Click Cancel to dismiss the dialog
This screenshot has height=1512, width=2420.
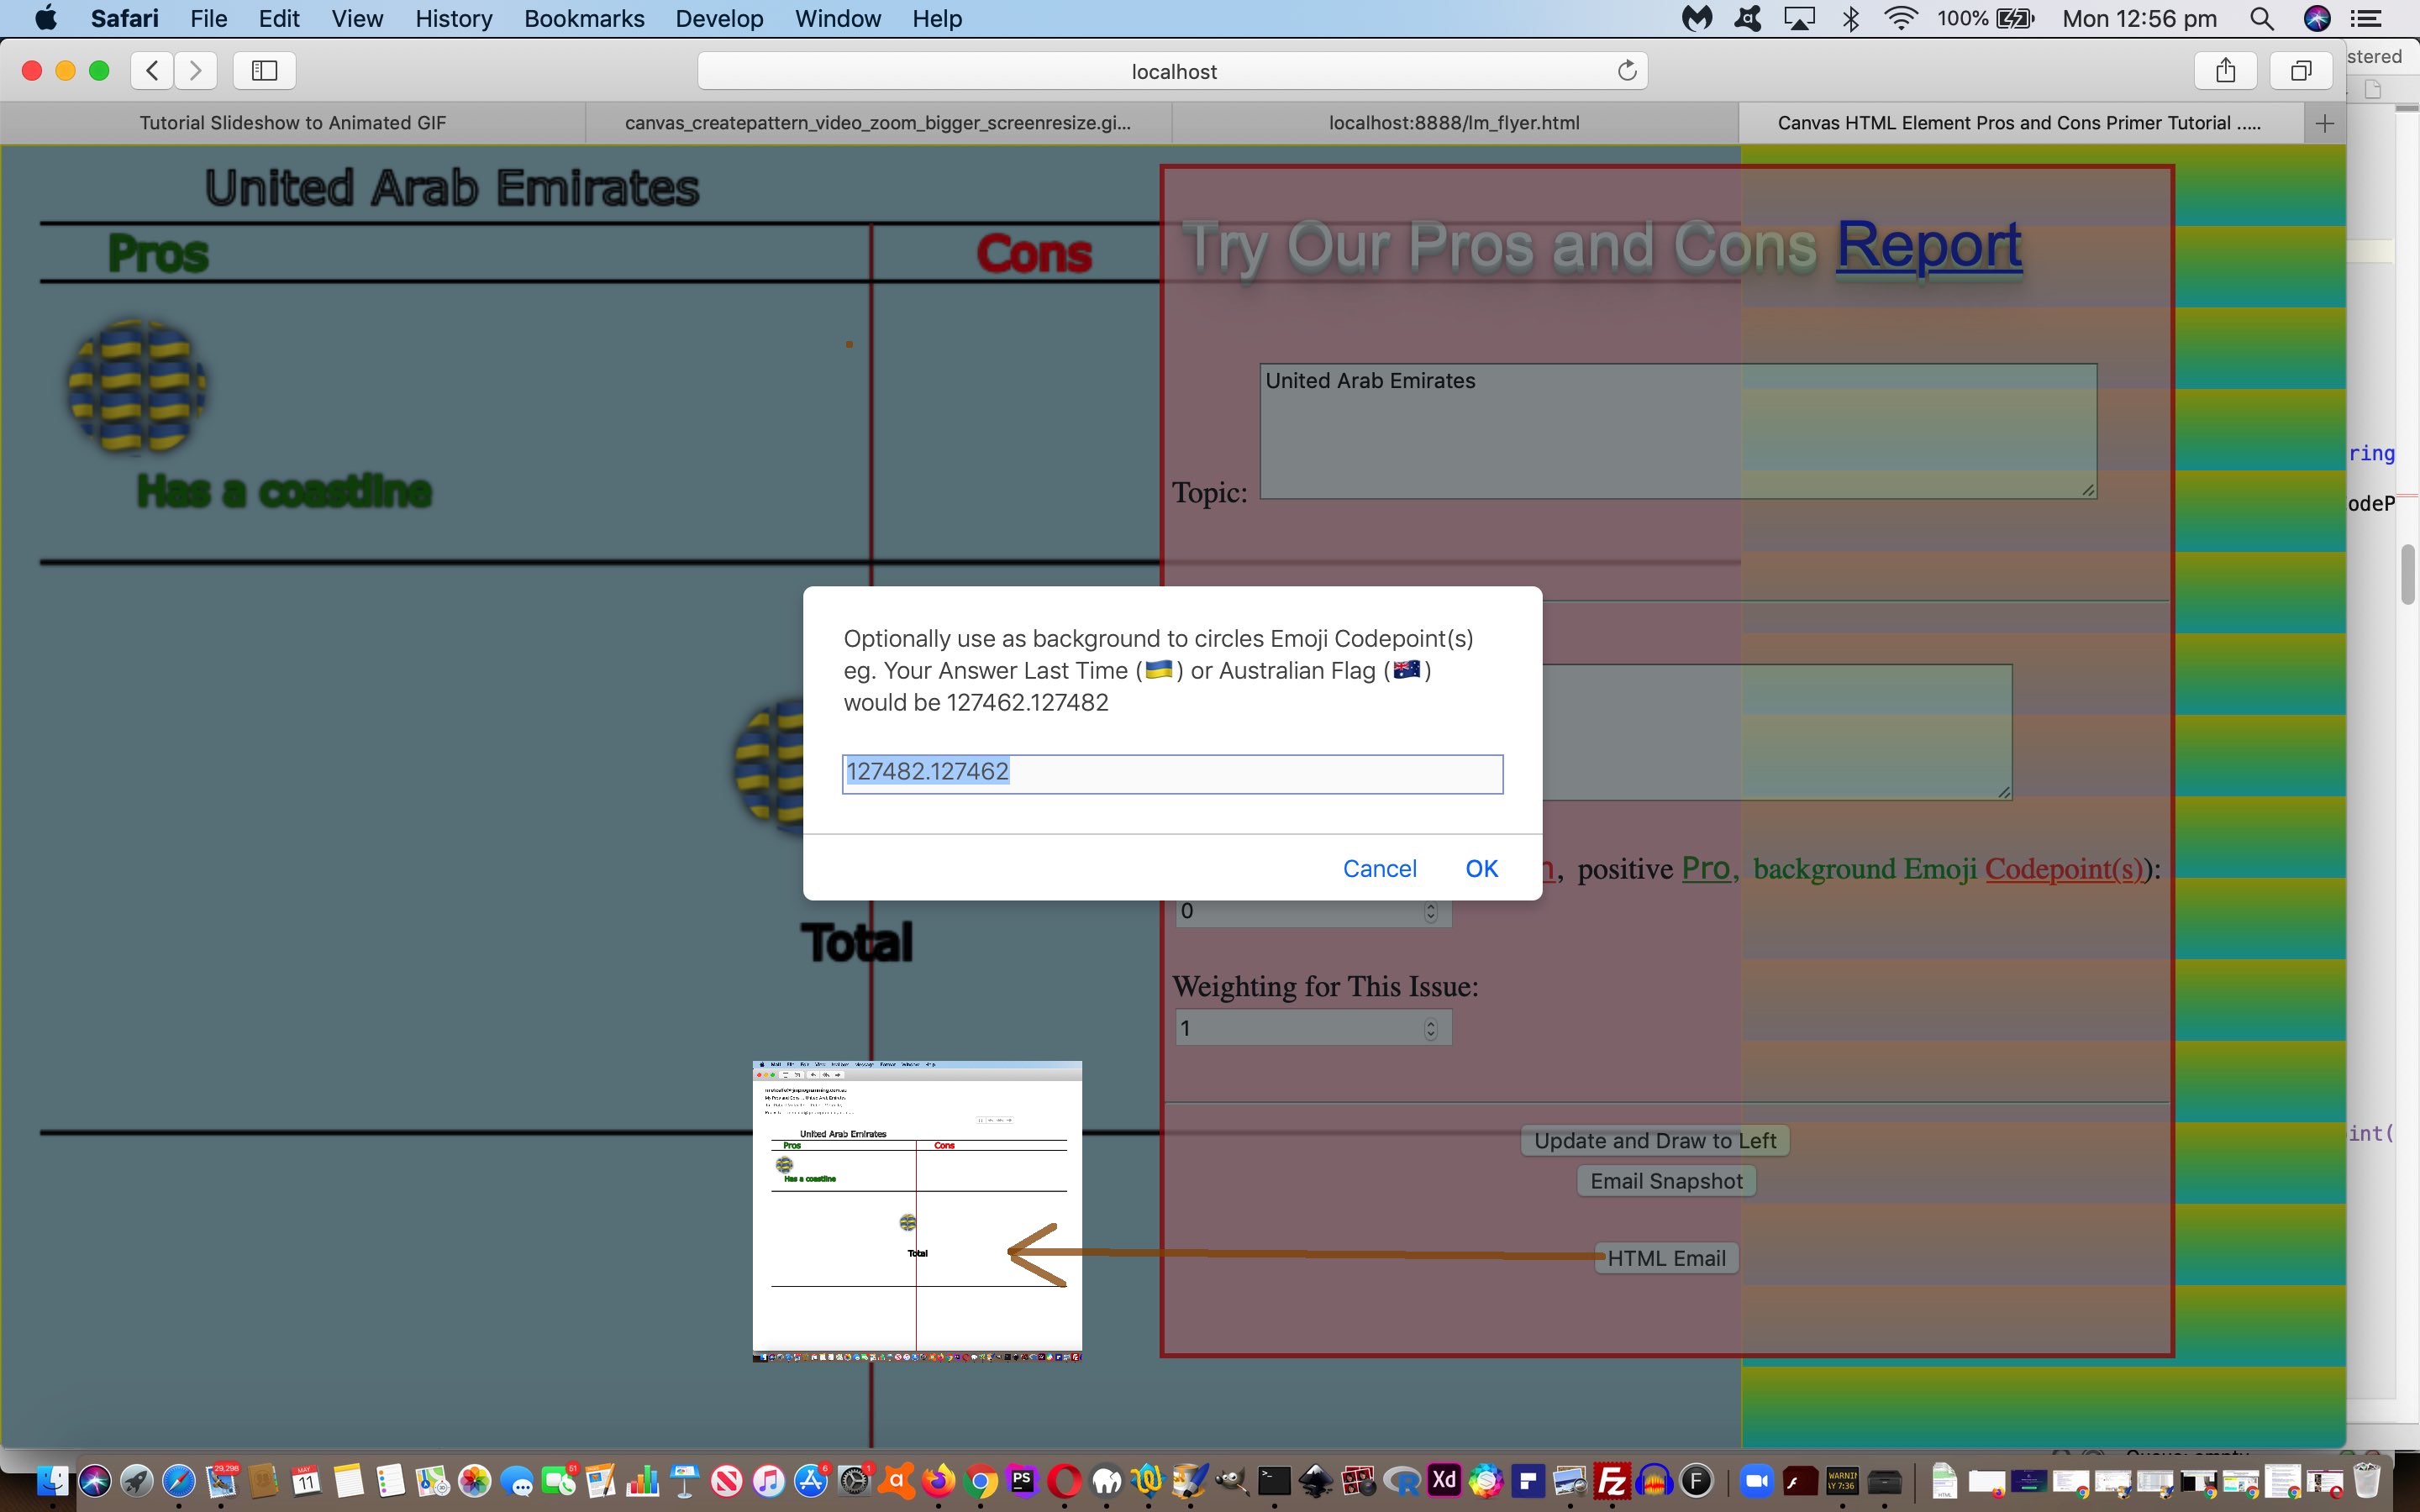click(x=1380, y=868)
